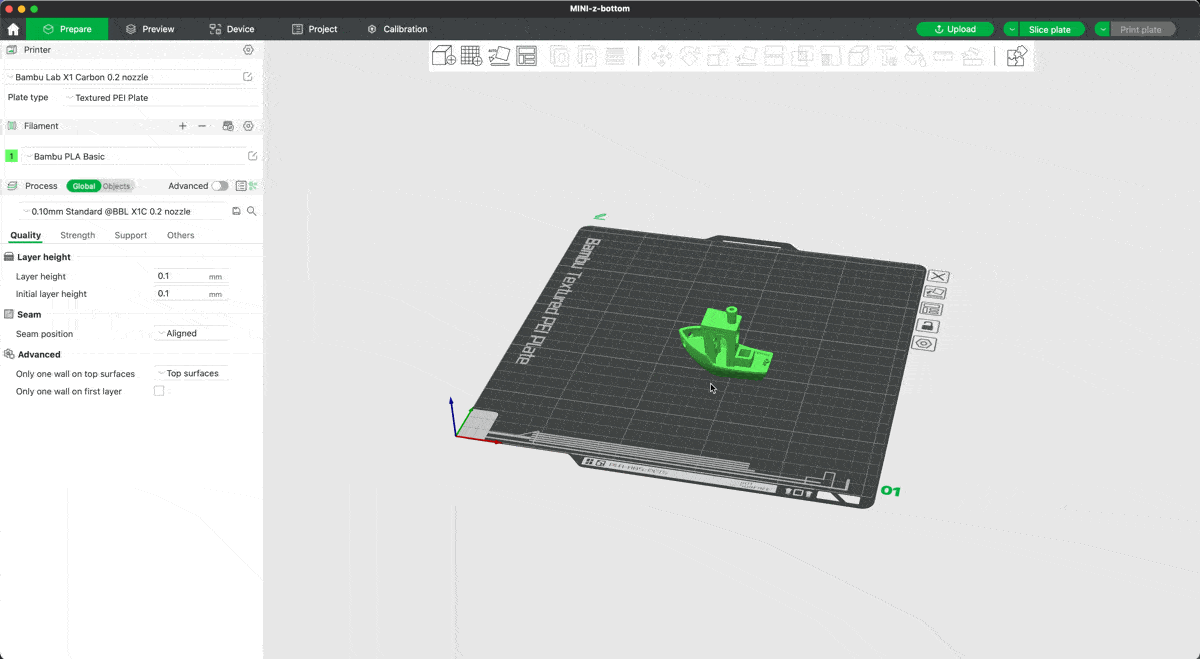Screen dimensions: 1200x659
Task: Open the Assembly view icon
Action: [1016, 56]
